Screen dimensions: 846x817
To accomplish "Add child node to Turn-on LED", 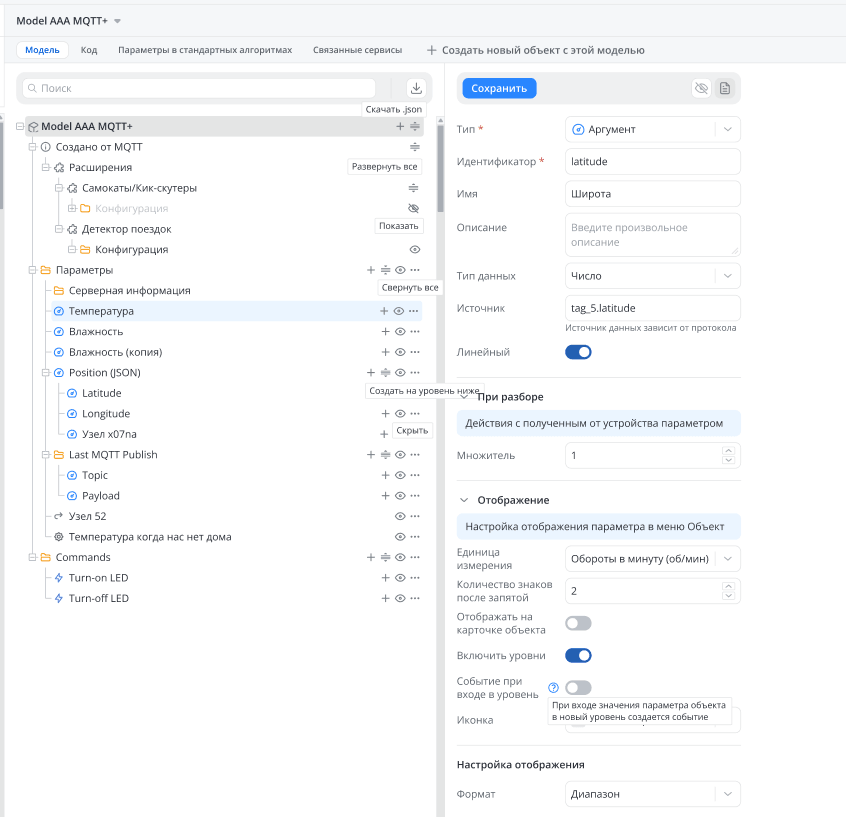I will pos(385,578).
